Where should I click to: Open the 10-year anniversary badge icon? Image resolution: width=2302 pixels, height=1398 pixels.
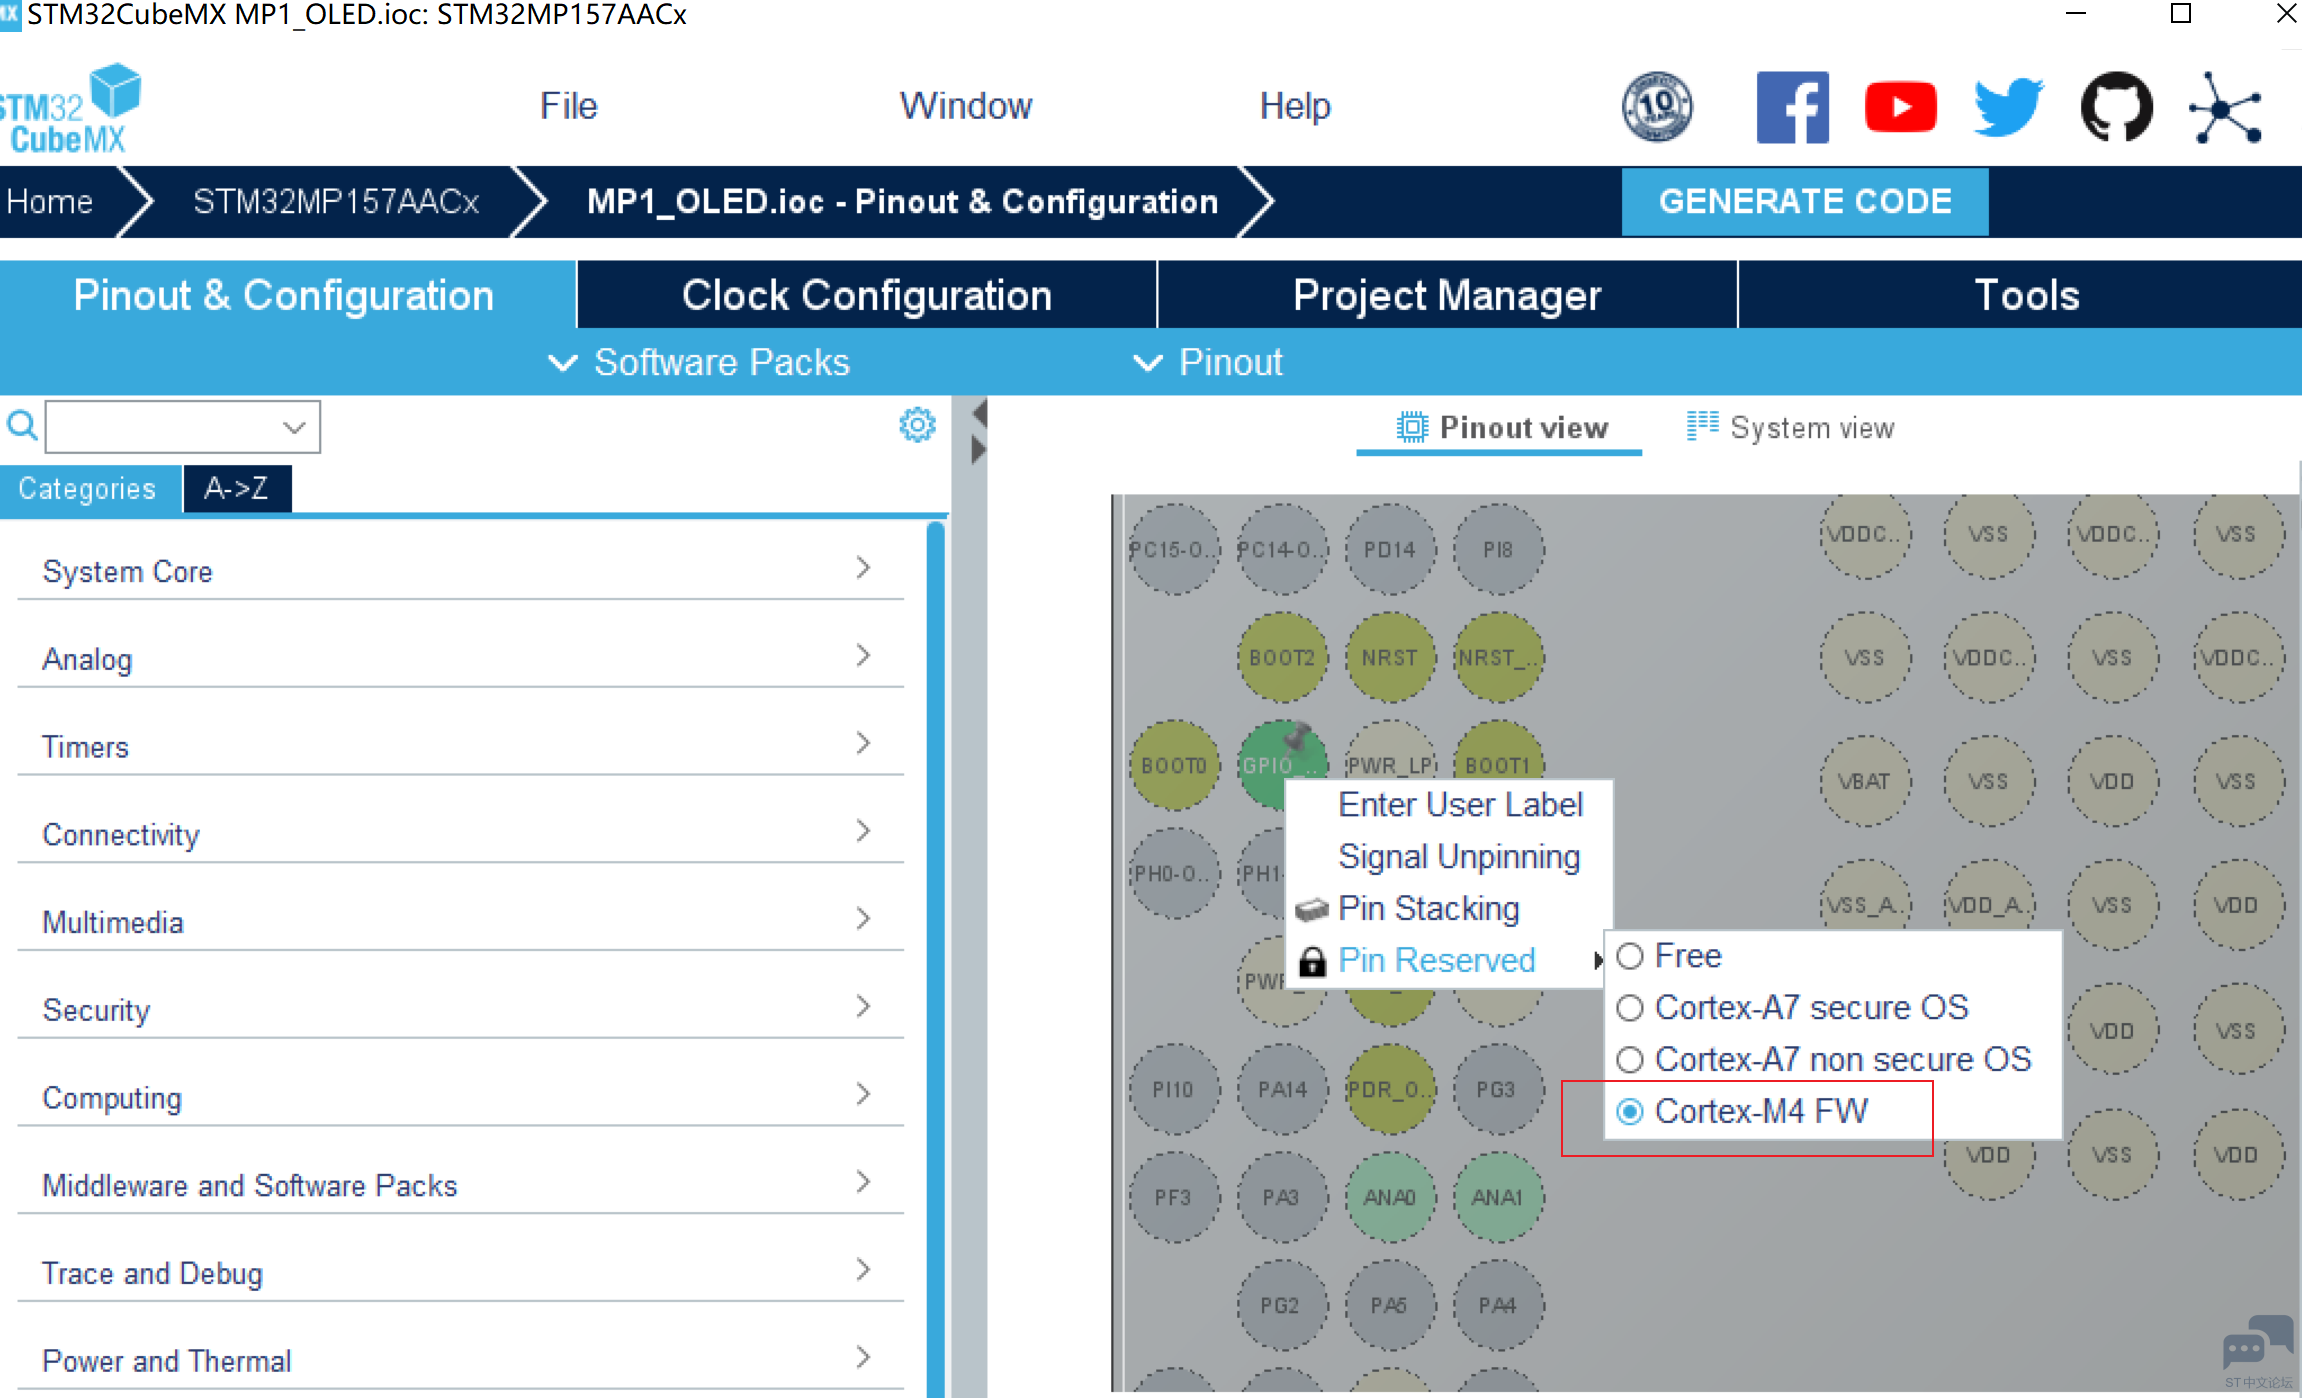click(1657, 106)
